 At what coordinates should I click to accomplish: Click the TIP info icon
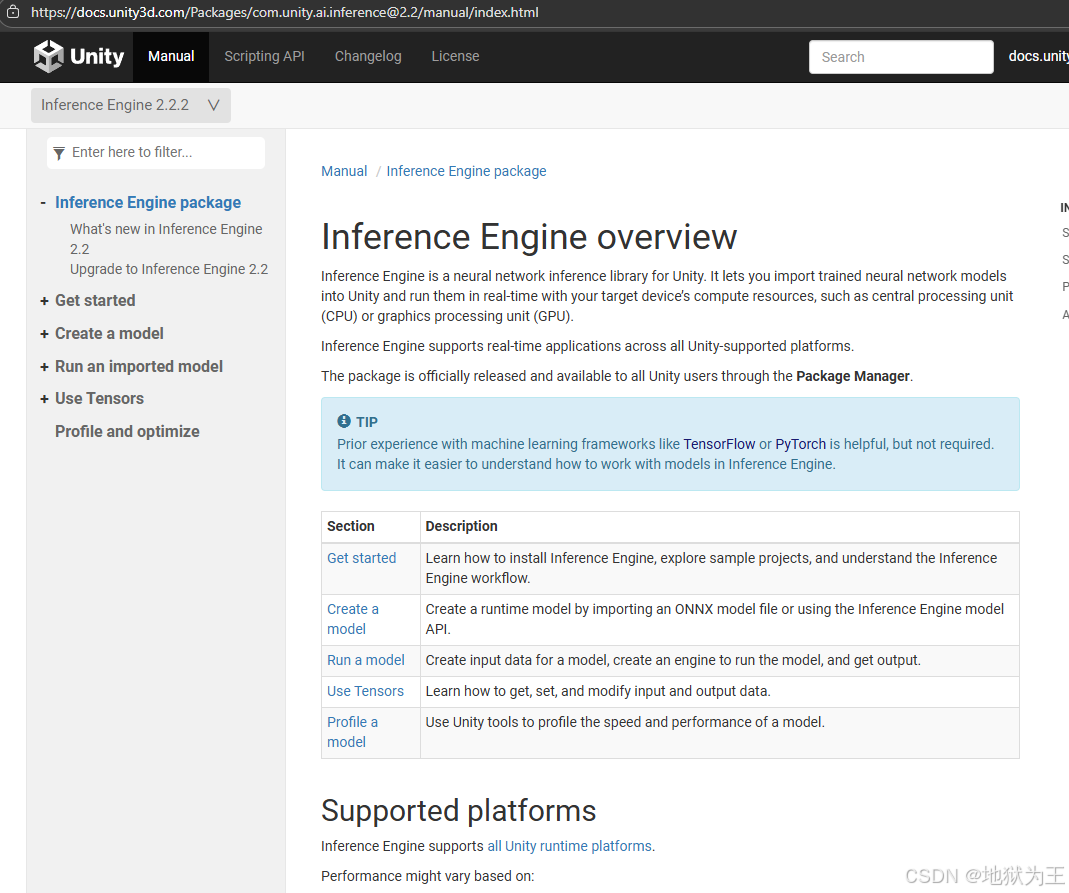[x=344, y=421]
